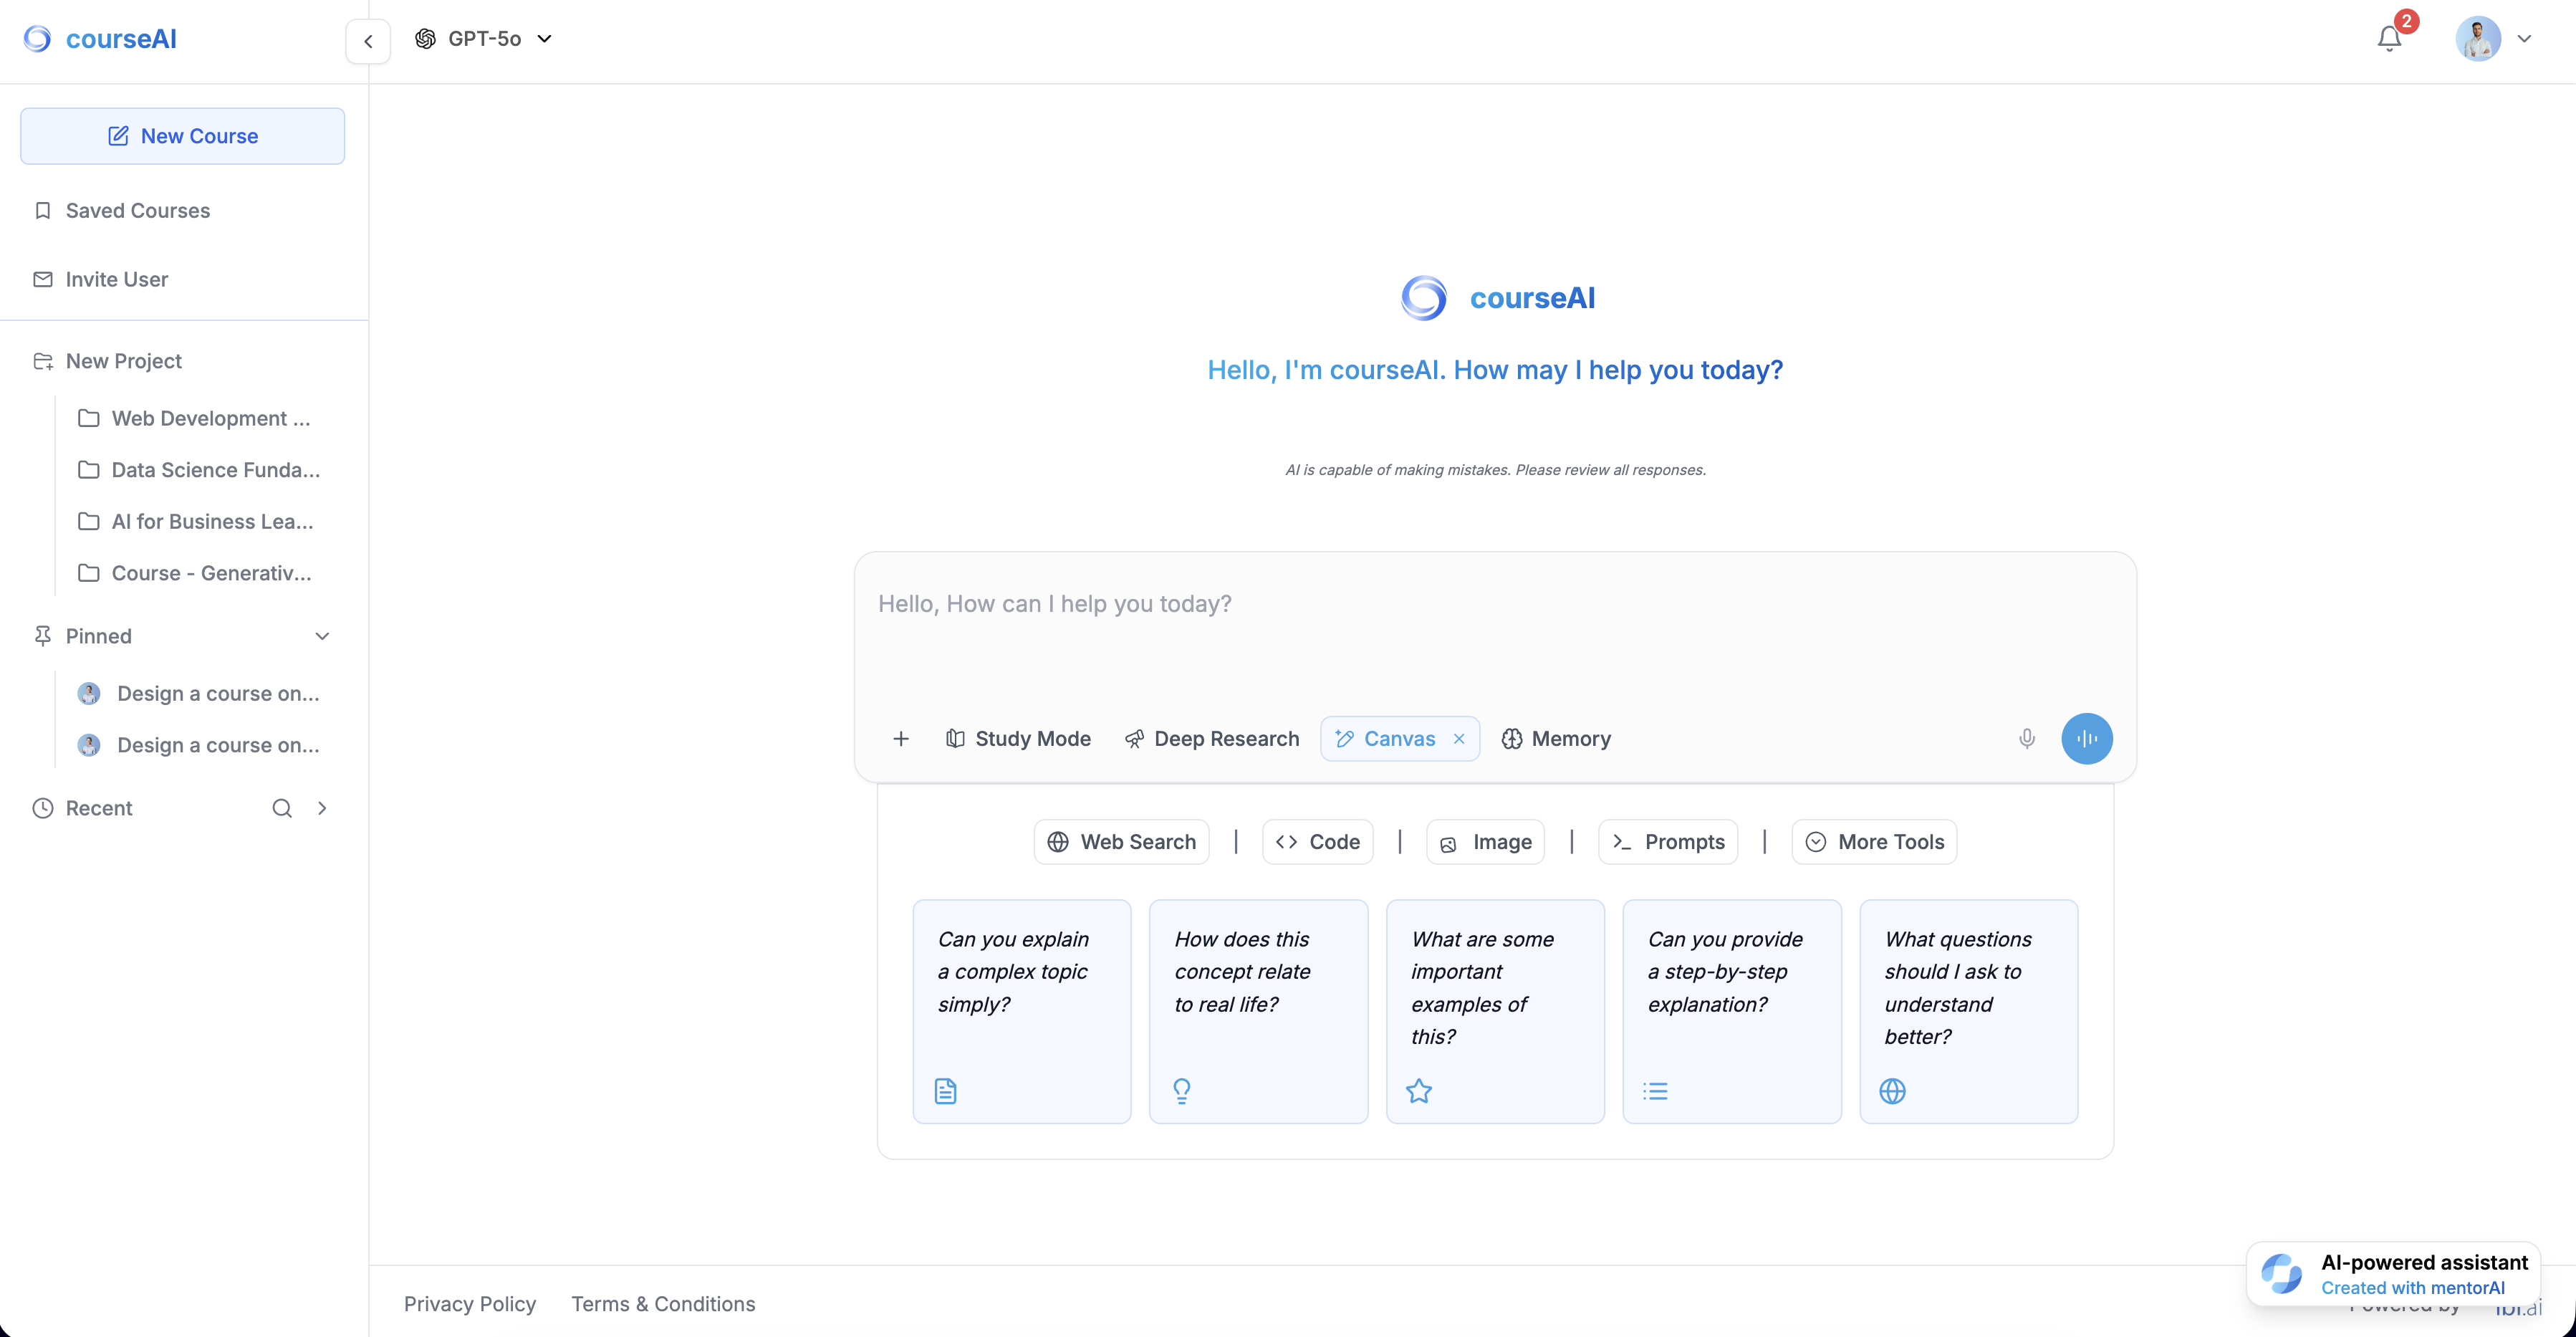Collapse the sidebar with the arrow
Screen dimensions: 2576x1337
click(x=368, y=41)
